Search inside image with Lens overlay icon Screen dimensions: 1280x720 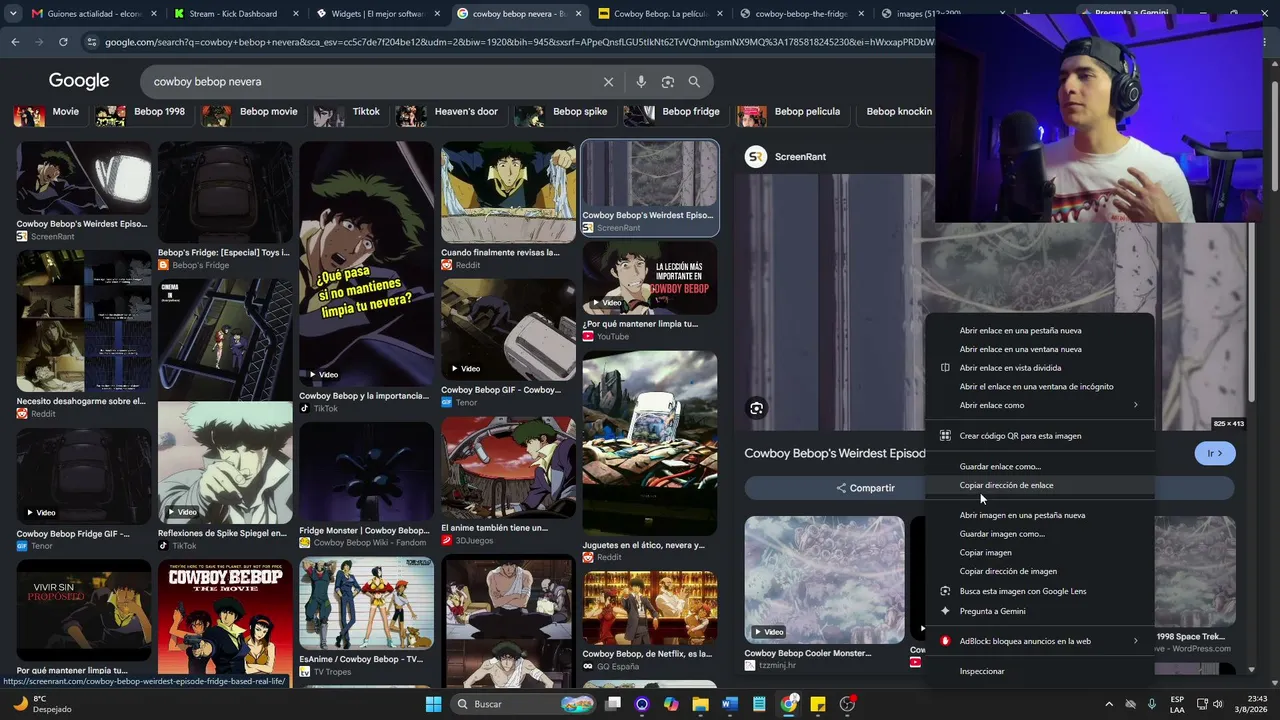756,408
